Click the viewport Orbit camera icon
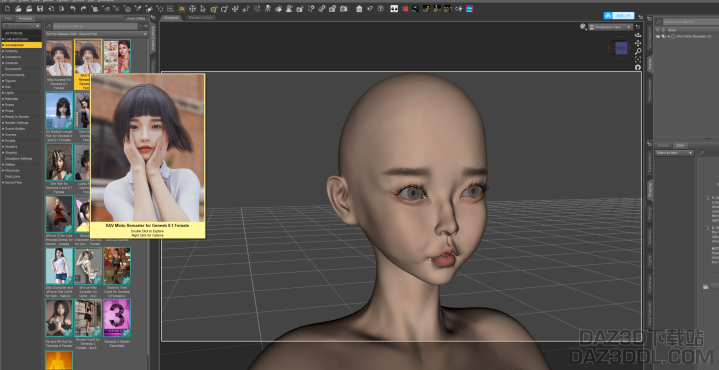 coord(638,35)
